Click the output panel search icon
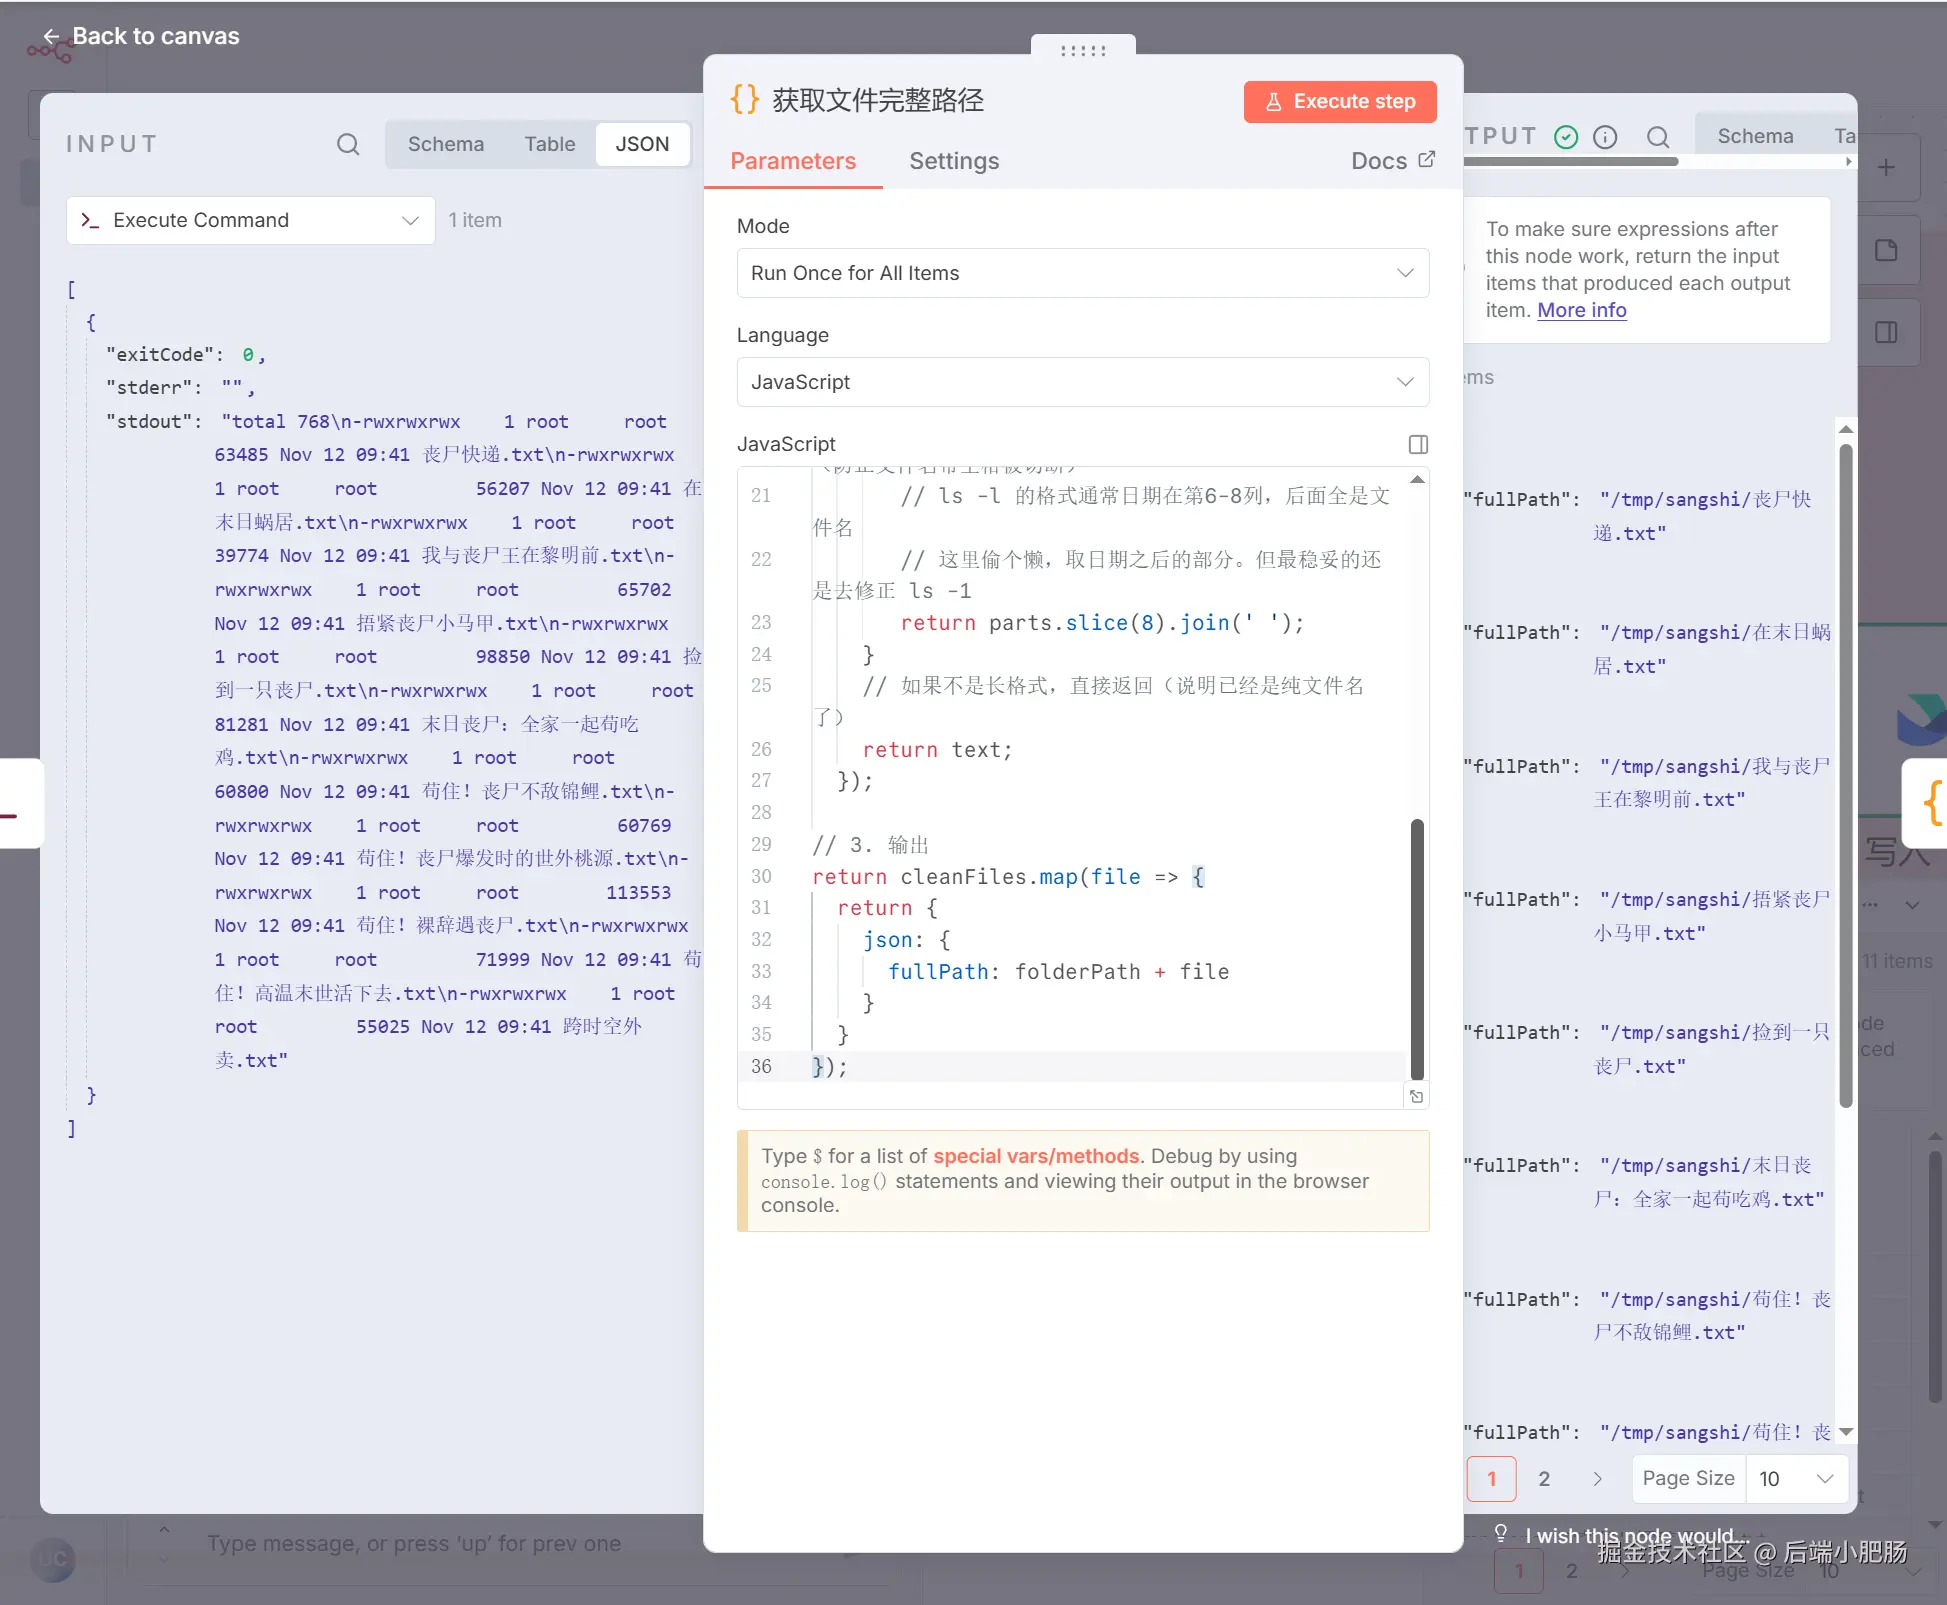This screenshot has height=1605, width=1947. (x=1658, y=137)
